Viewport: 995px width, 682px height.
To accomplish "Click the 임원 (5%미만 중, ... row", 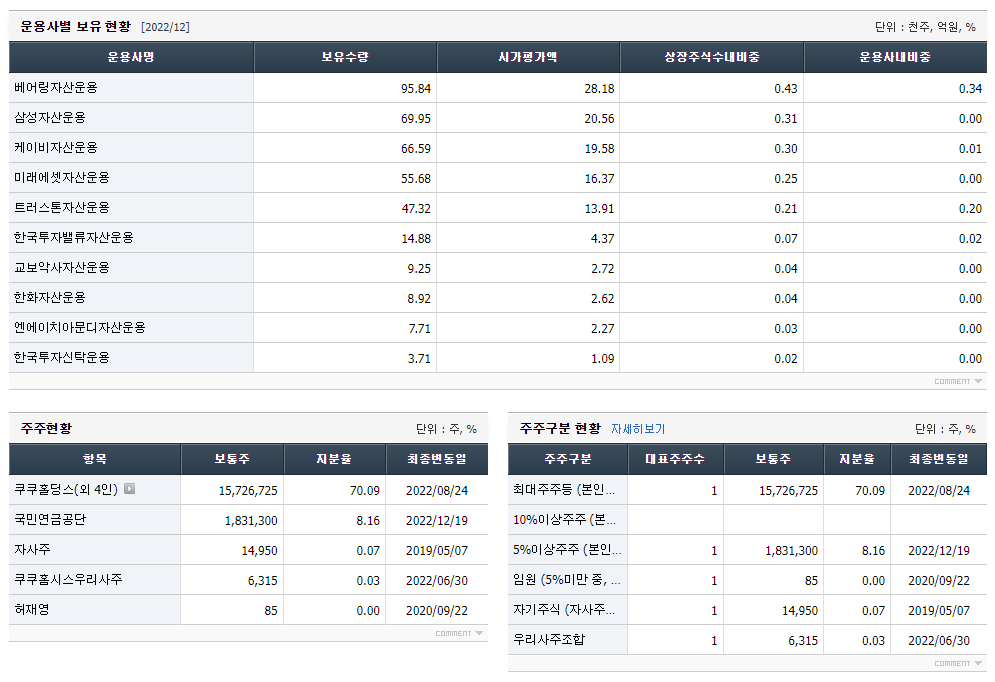I will tap(747, 579).
